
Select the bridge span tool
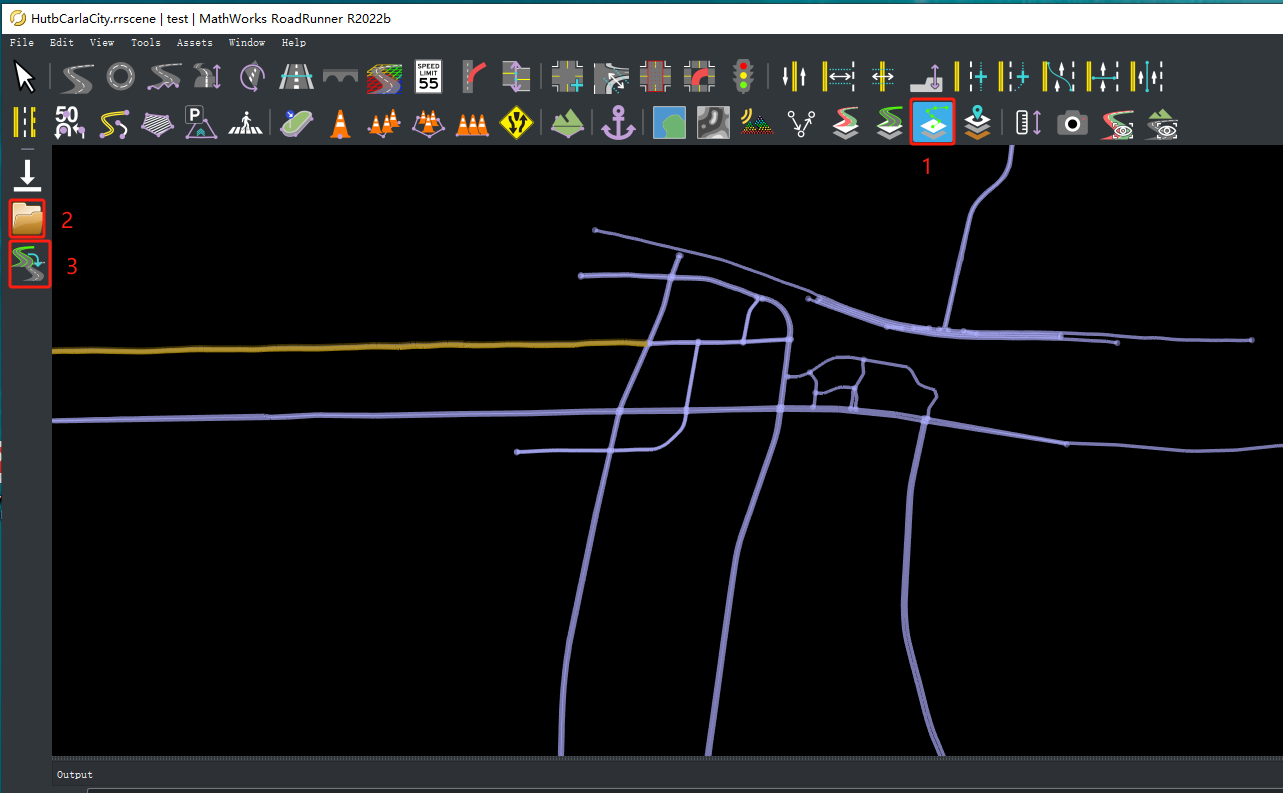(x=340, y=77)
